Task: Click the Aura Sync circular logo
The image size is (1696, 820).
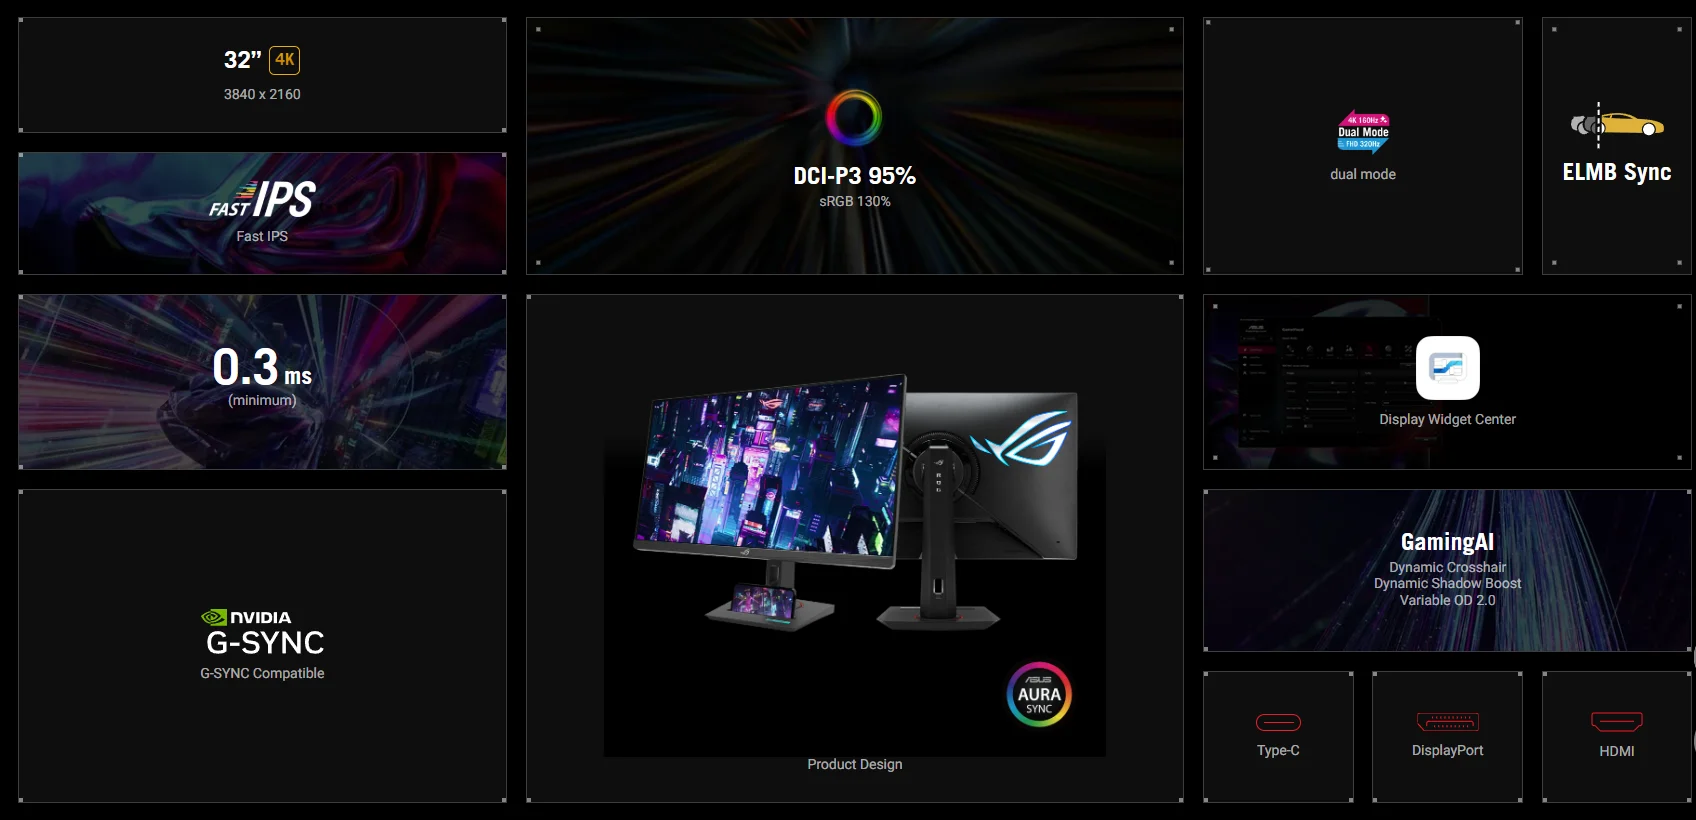Action: point(1039,694)
